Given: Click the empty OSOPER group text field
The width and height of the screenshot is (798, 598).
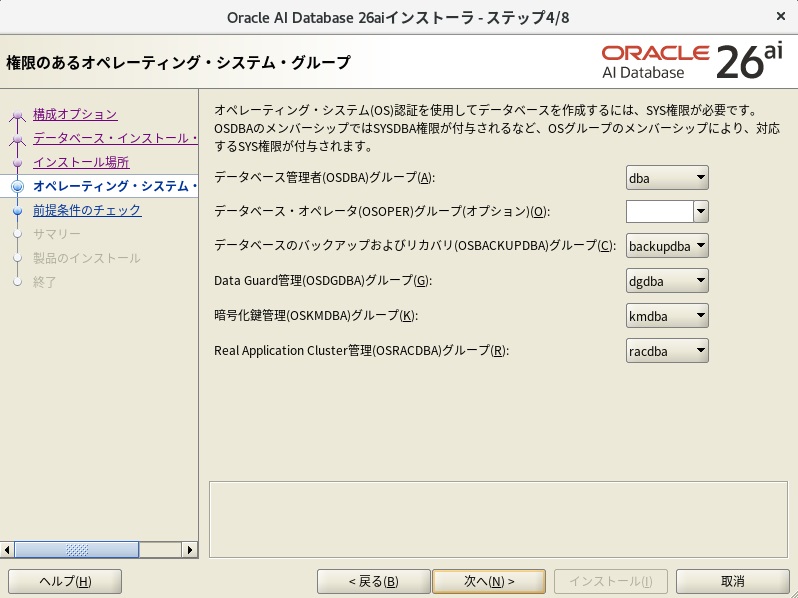Looking at the screenshot, I should click(660, 211).
